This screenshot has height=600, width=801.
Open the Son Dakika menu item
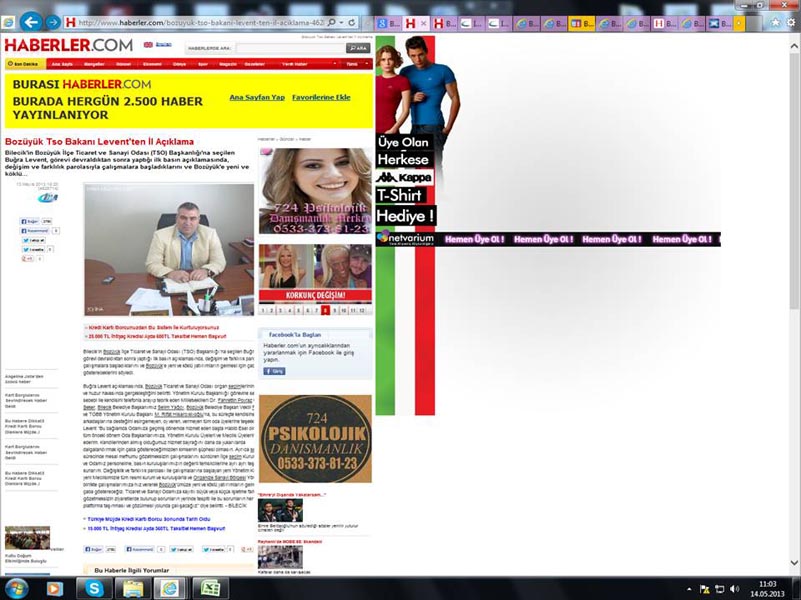click(x=25, y=64)
